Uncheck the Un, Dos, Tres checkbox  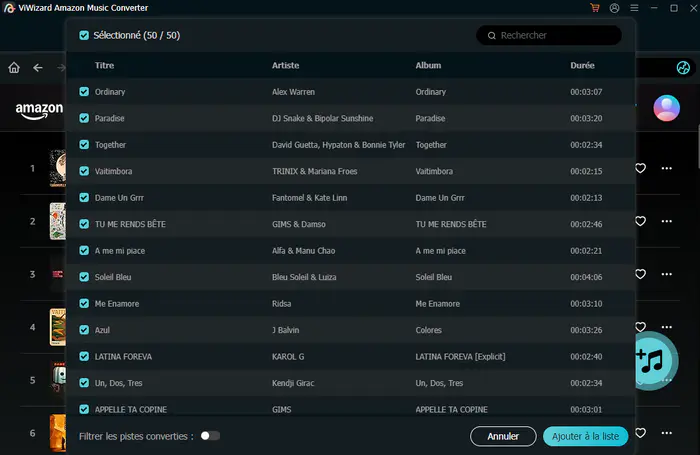click(x=84, y=383)
